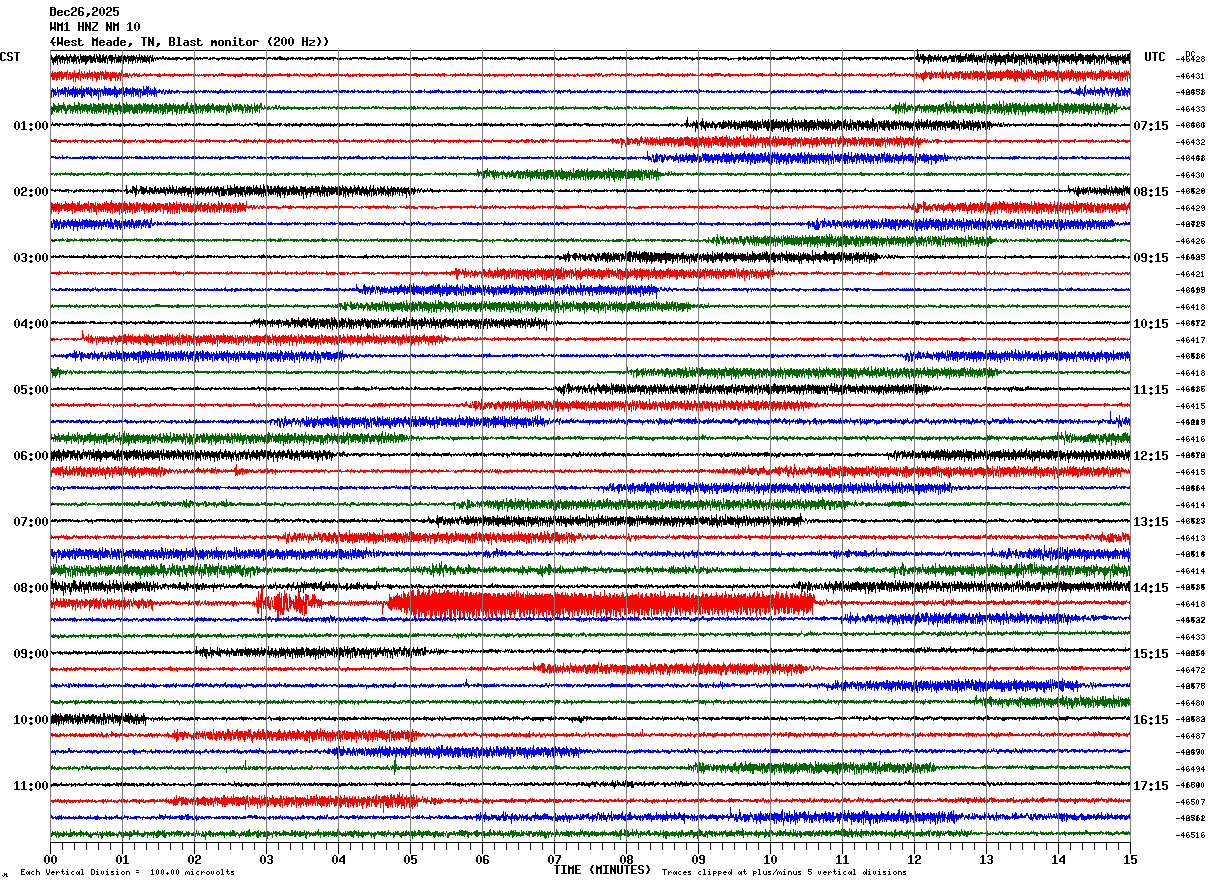Click the West Meade, TN Blast monitor title
1210x886 pixels.
click(x=189, y=42)
